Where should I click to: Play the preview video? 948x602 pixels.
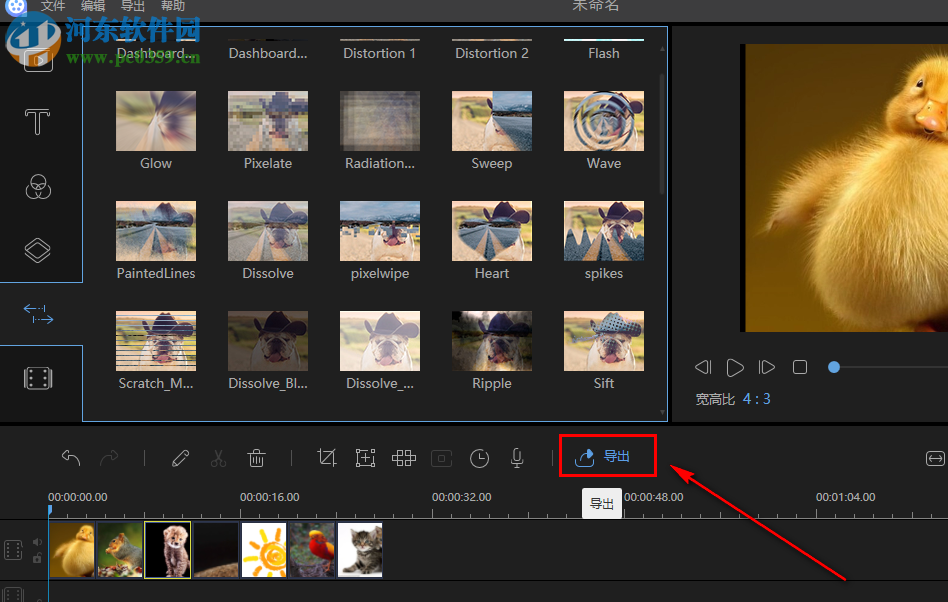(735, 367)
